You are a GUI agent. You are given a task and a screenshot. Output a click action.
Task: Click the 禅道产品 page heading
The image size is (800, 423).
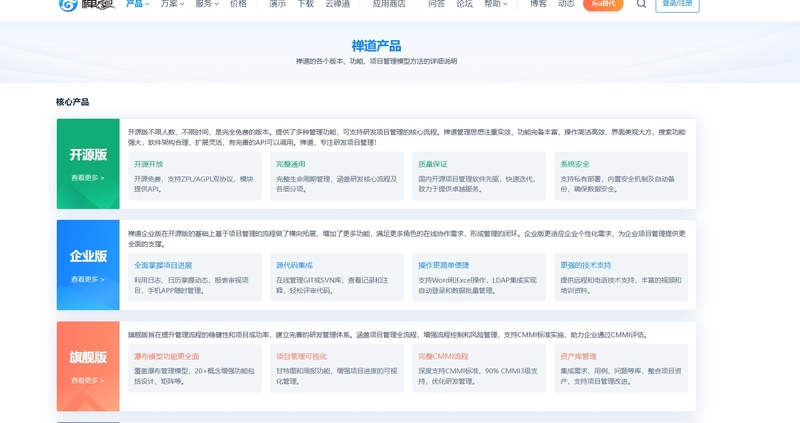click(376, 46)
